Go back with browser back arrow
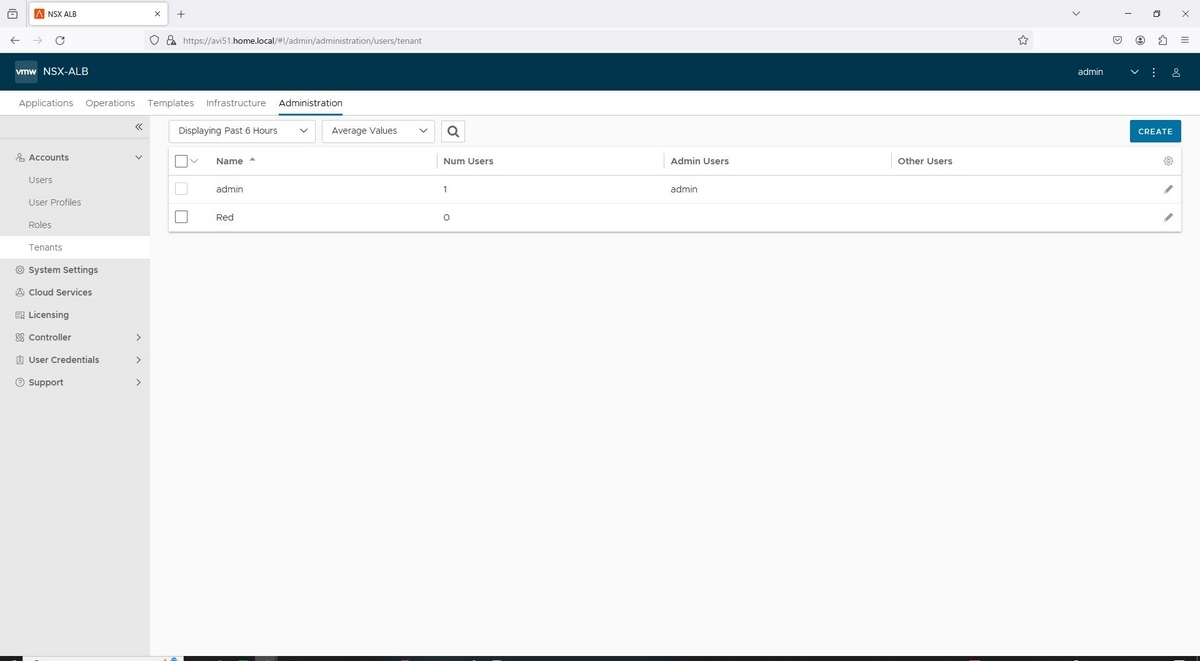The image size is (1200, 661). [x=16, y=40]
